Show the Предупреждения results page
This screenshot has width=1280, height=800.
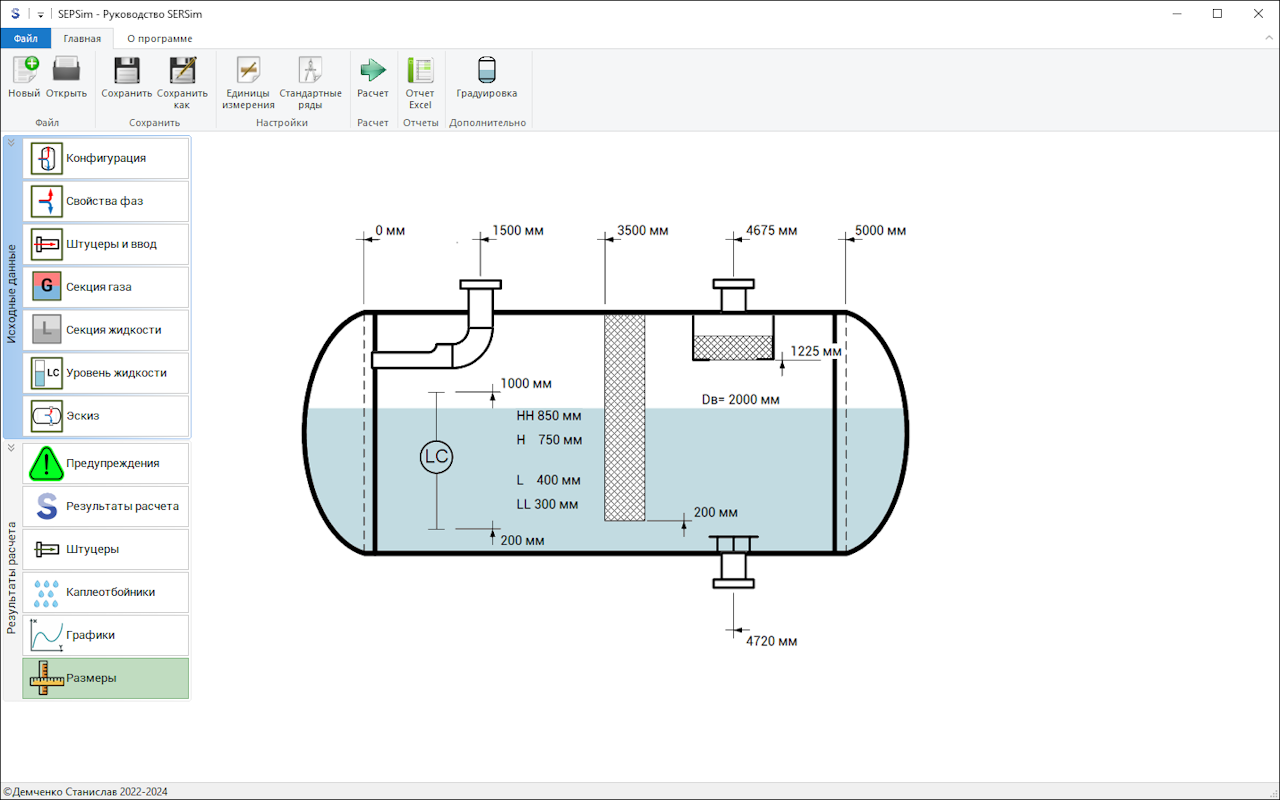(x=106, y=464)
